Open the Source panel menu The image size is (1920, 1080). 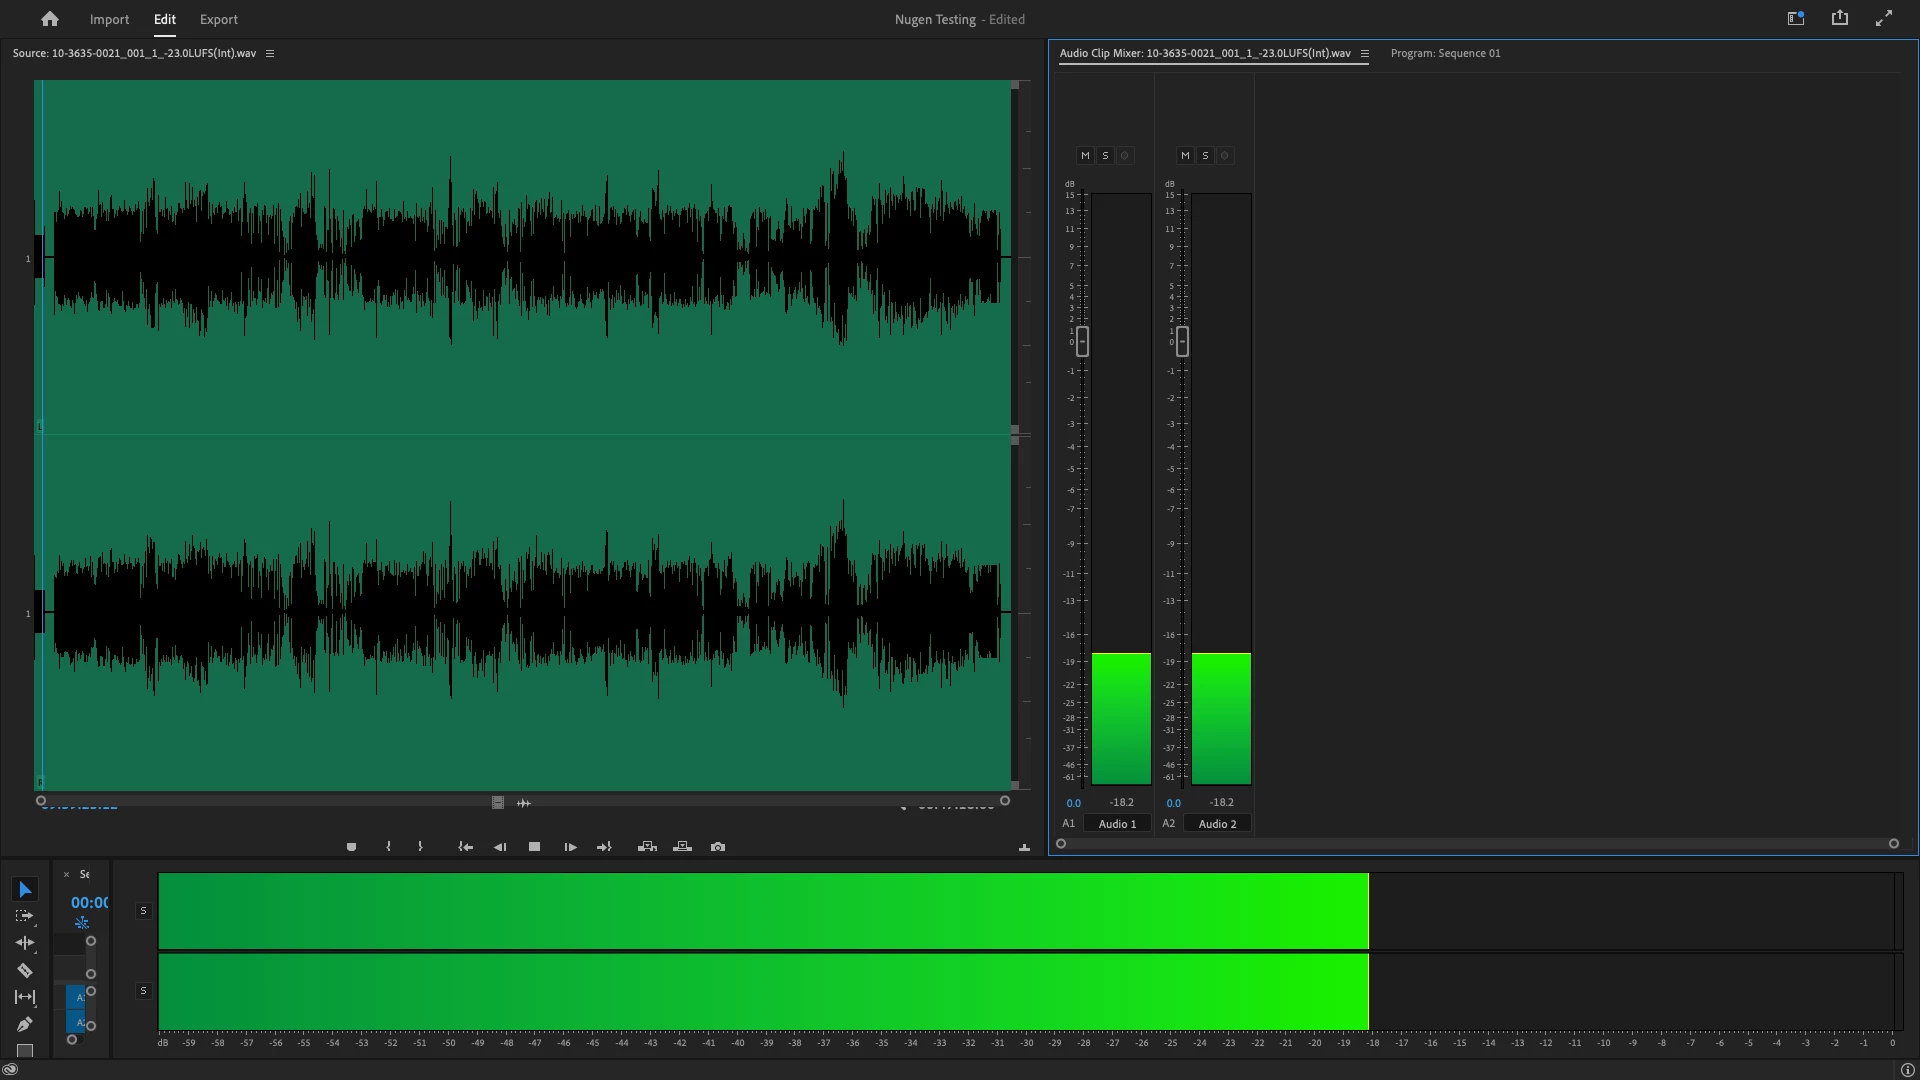(270, 54)
